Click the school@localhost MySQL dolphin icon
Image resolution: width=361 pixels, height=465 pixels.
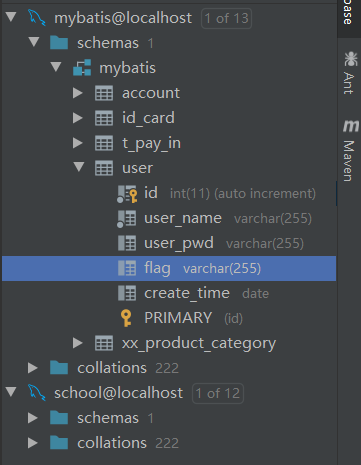(x=37, y=393)
